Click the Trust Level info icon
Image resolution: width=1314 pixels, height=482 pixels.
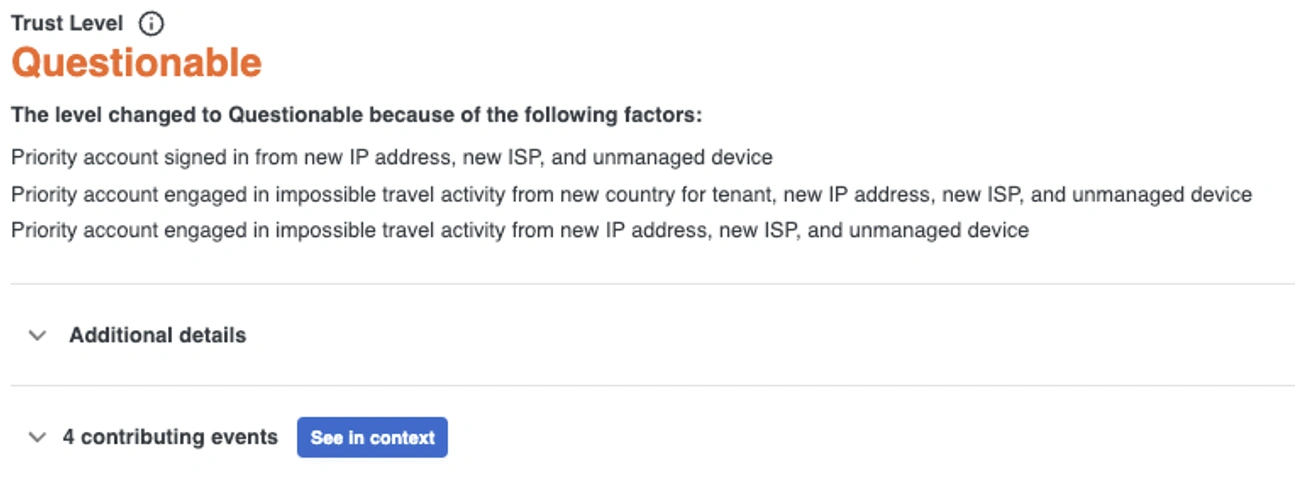click(x=151, y=23)
